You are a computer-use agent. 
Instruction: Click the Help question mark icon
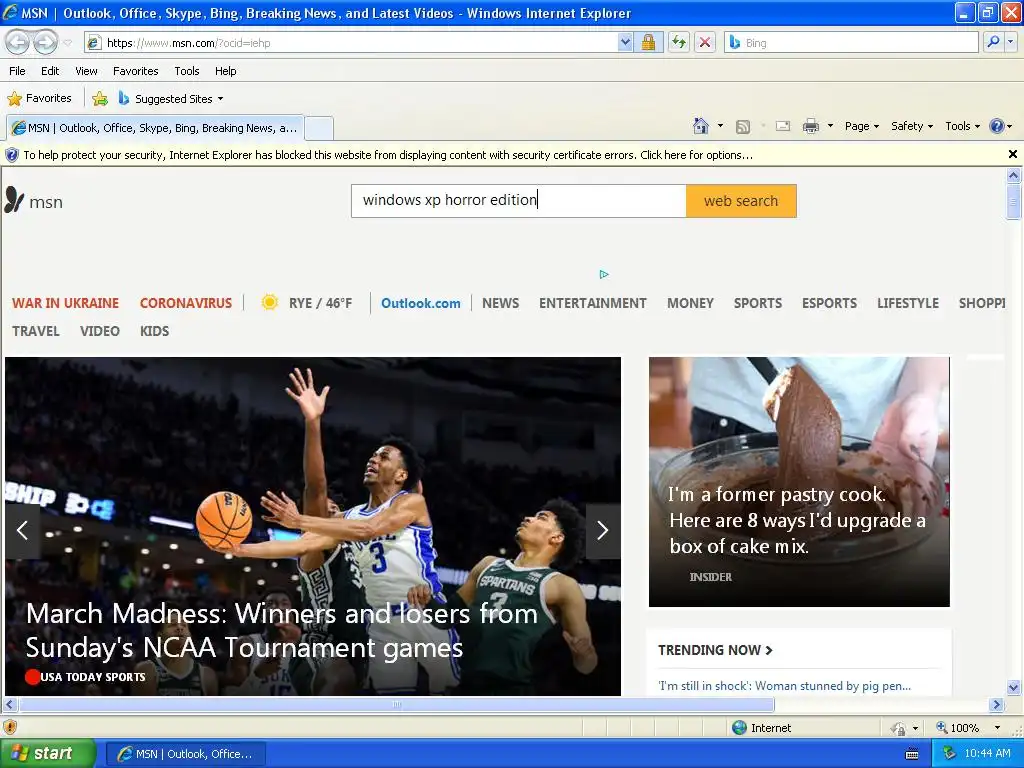point(997,126)
